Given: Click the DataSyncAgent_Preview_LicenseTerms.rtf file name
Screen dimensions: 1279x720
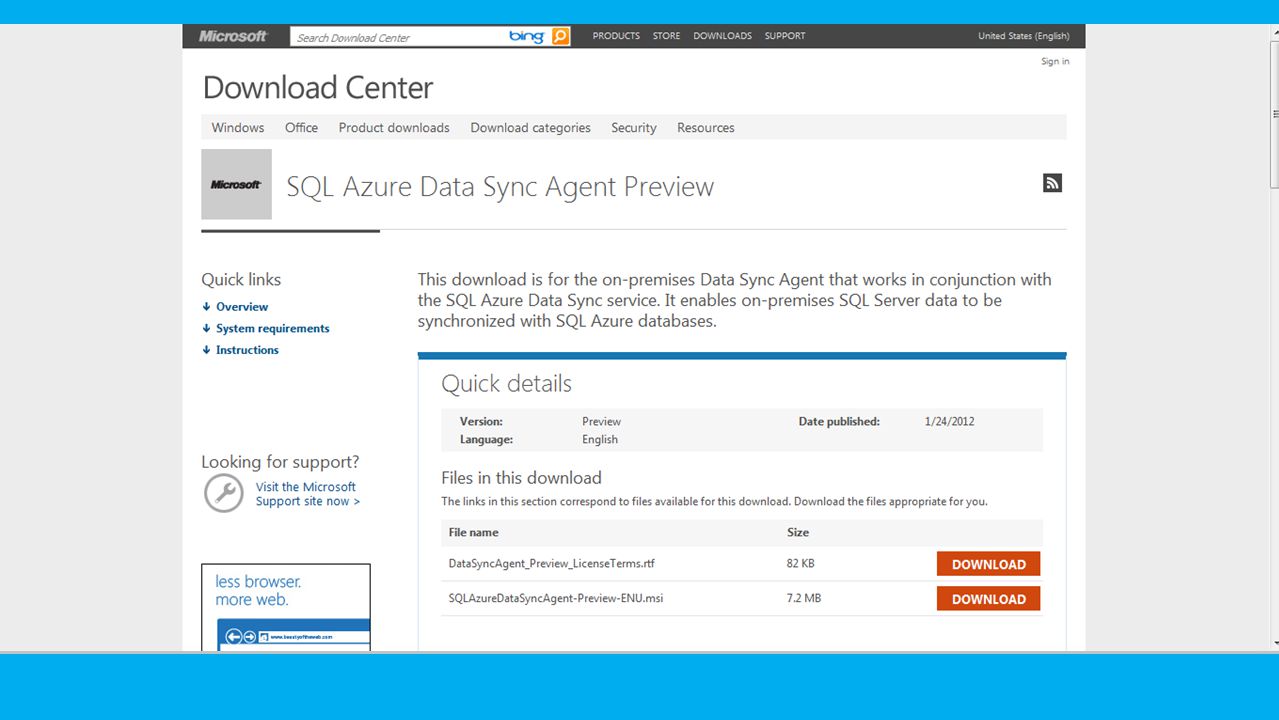Looking at the screenshot, I should 552,564.
